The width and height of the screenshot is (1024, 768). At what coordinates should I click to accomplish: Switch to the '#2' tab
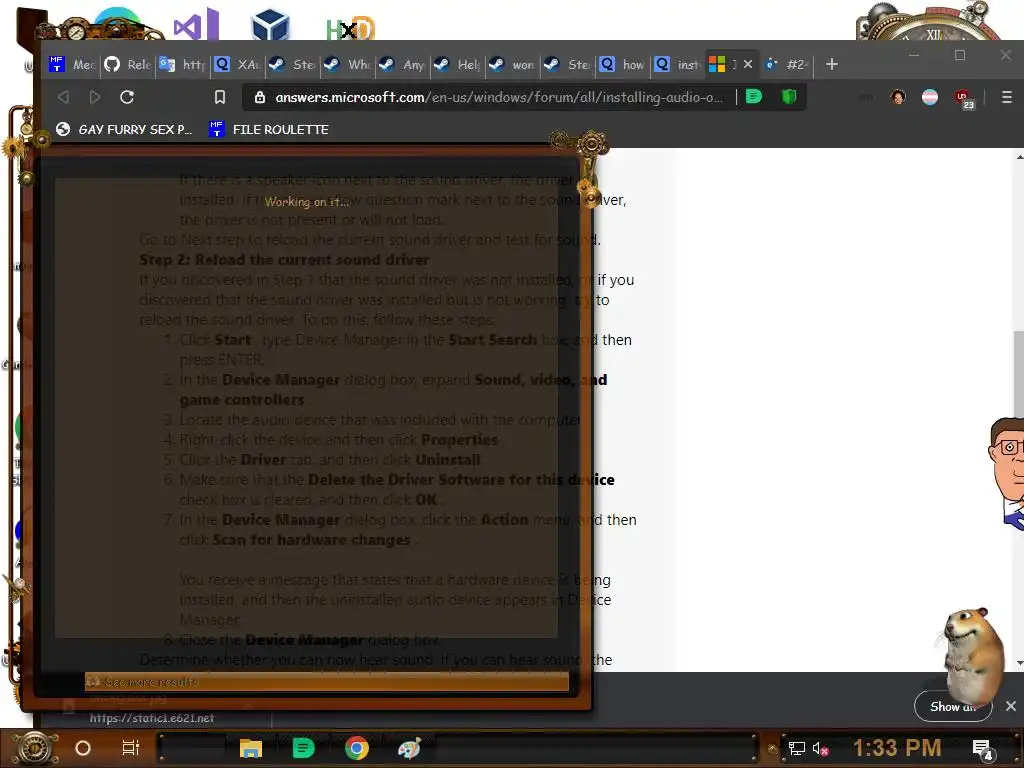(787, 64)
